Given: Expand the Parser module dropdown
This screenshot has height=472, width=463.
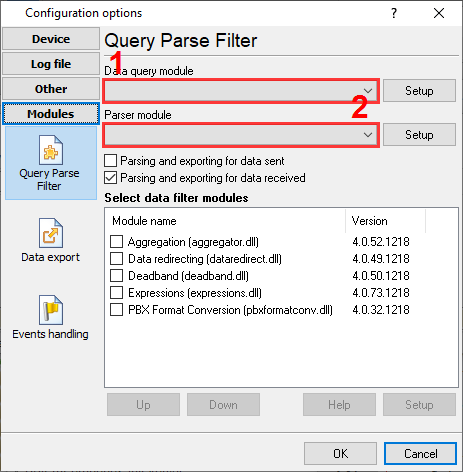Looking at the screenshot, I should point(368,135).
